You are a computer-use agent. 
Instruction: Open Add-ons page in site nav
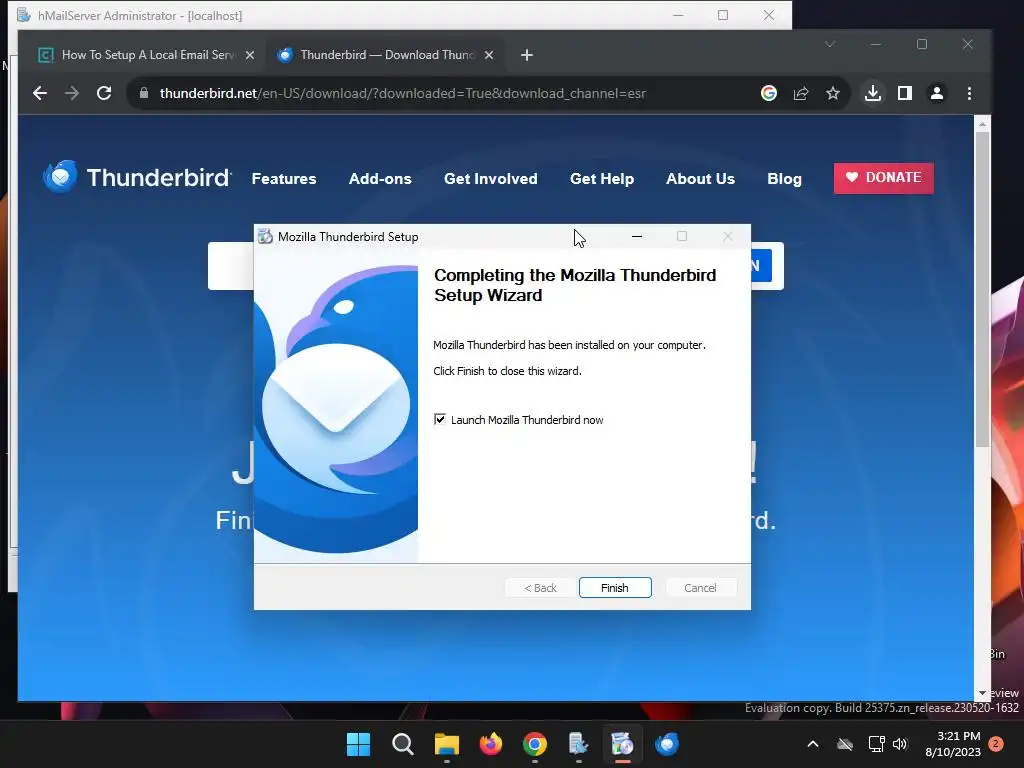380,178
